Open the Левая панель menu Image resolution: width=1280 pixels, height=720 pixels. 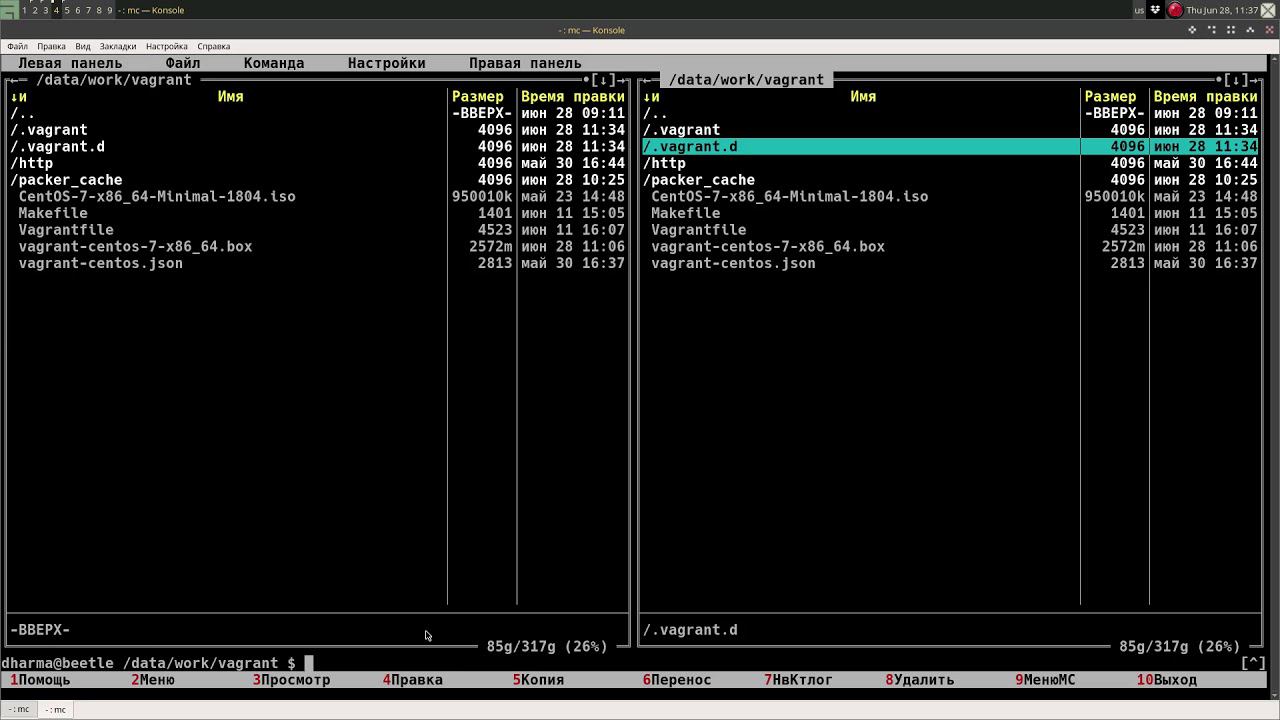point(70,63)
